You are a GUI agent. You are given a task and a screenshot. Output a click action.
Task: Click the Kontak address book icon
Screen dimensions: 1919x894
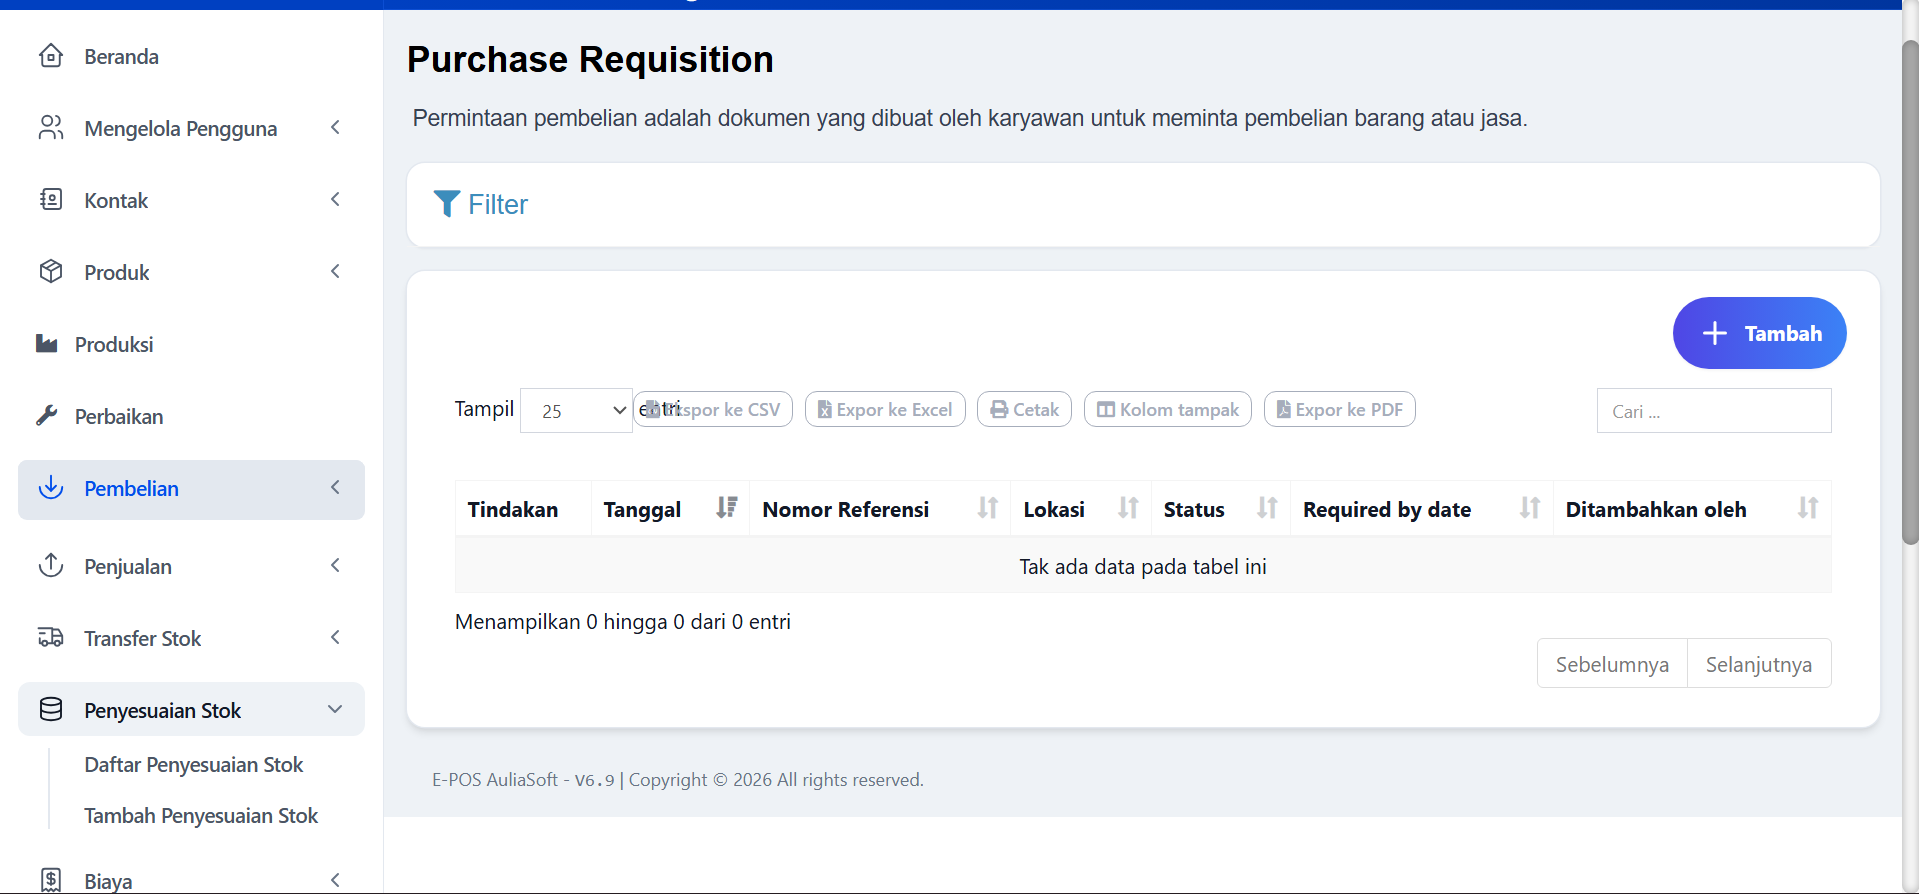[51, 200]
